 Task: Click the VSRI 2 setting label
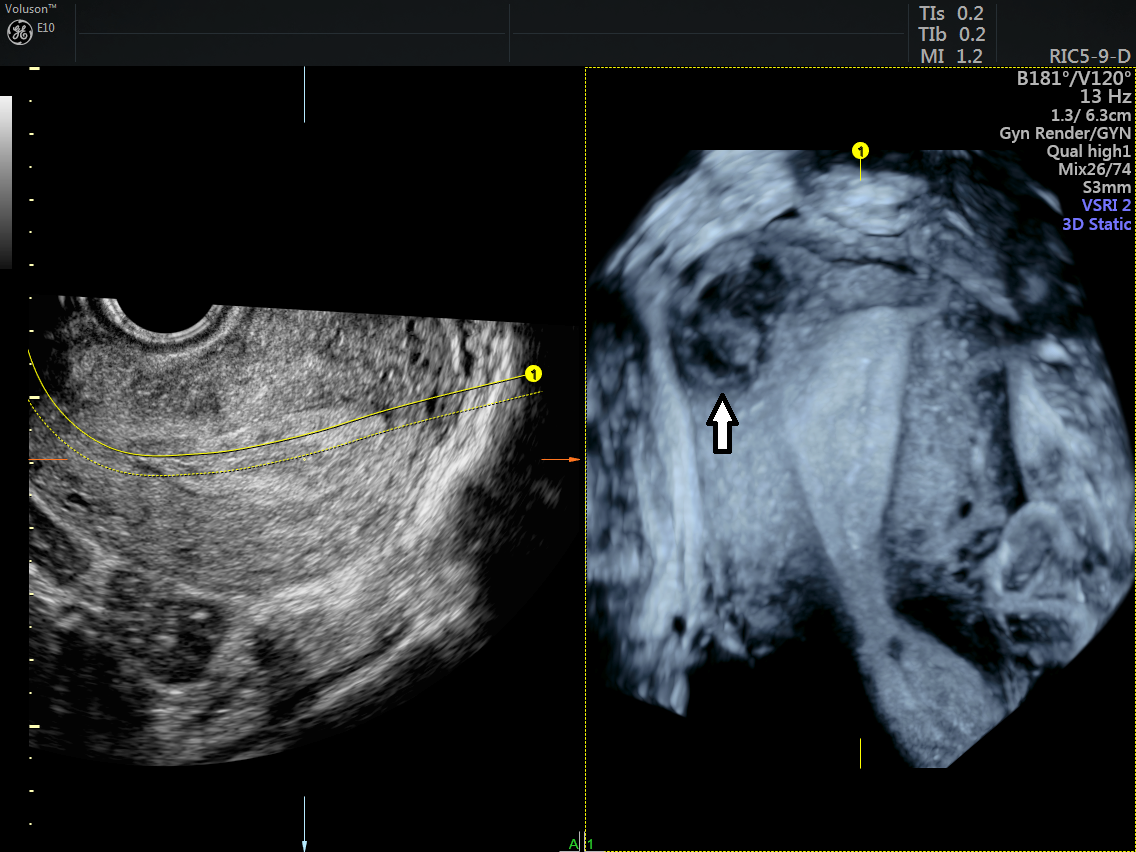click(x=1105, y=206)
